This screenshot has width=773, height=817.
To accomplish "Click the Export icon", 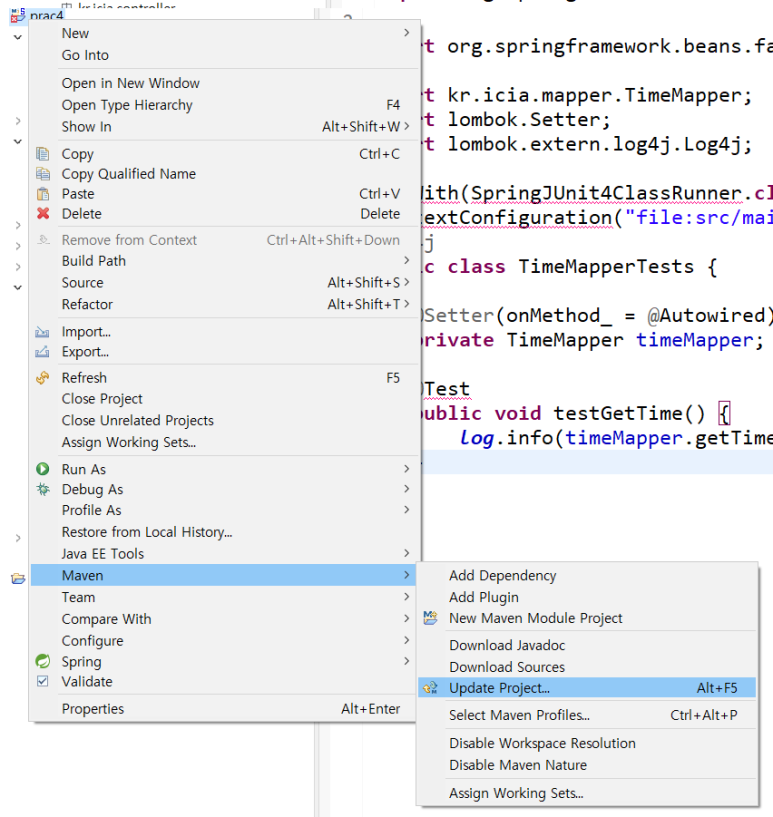I will point(42,352).
